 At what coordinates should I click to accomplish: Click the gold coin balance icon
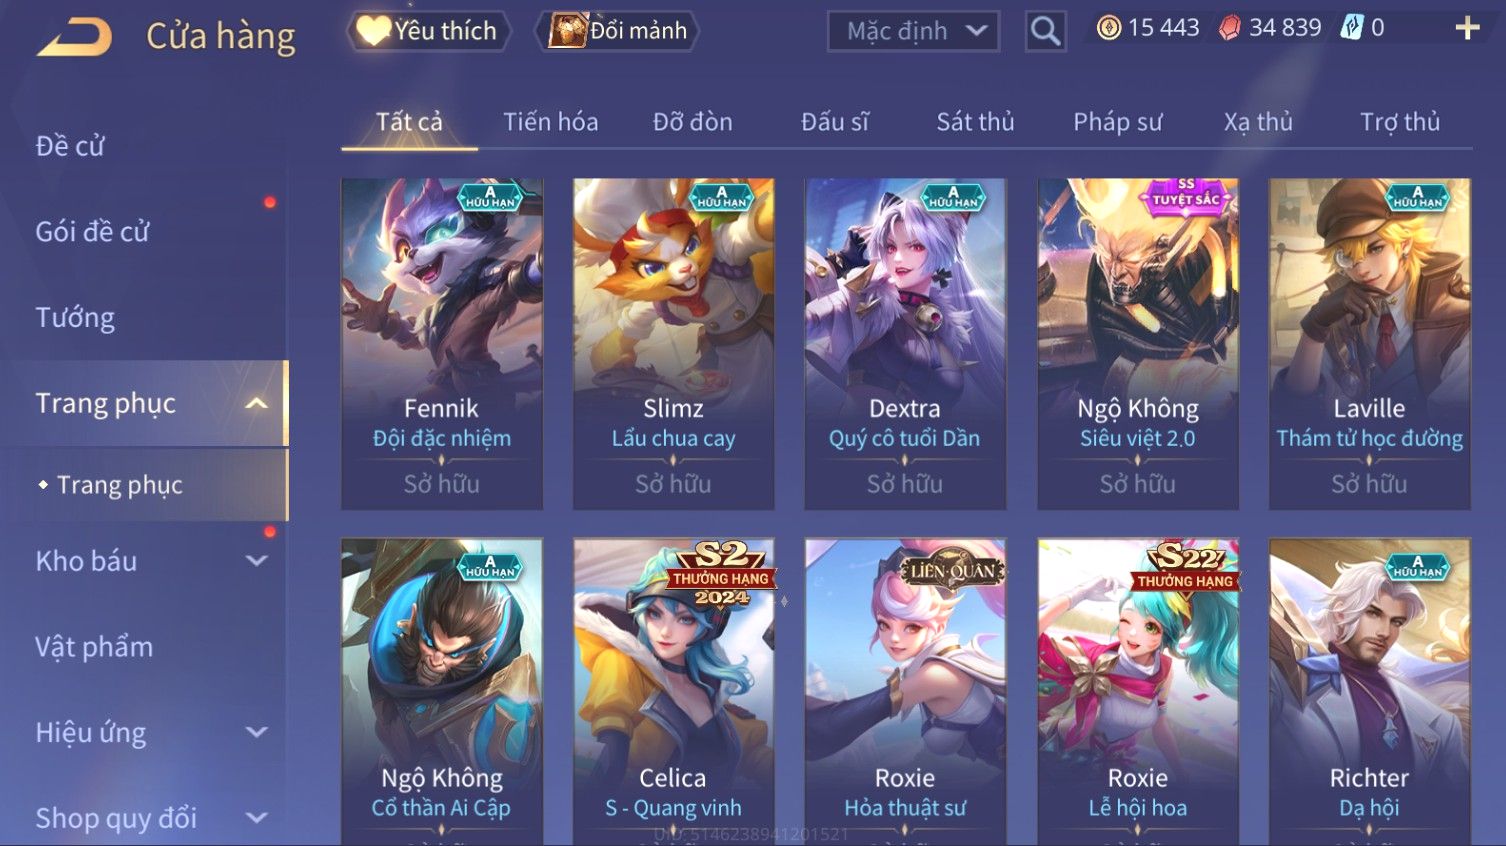(1108, 28)
